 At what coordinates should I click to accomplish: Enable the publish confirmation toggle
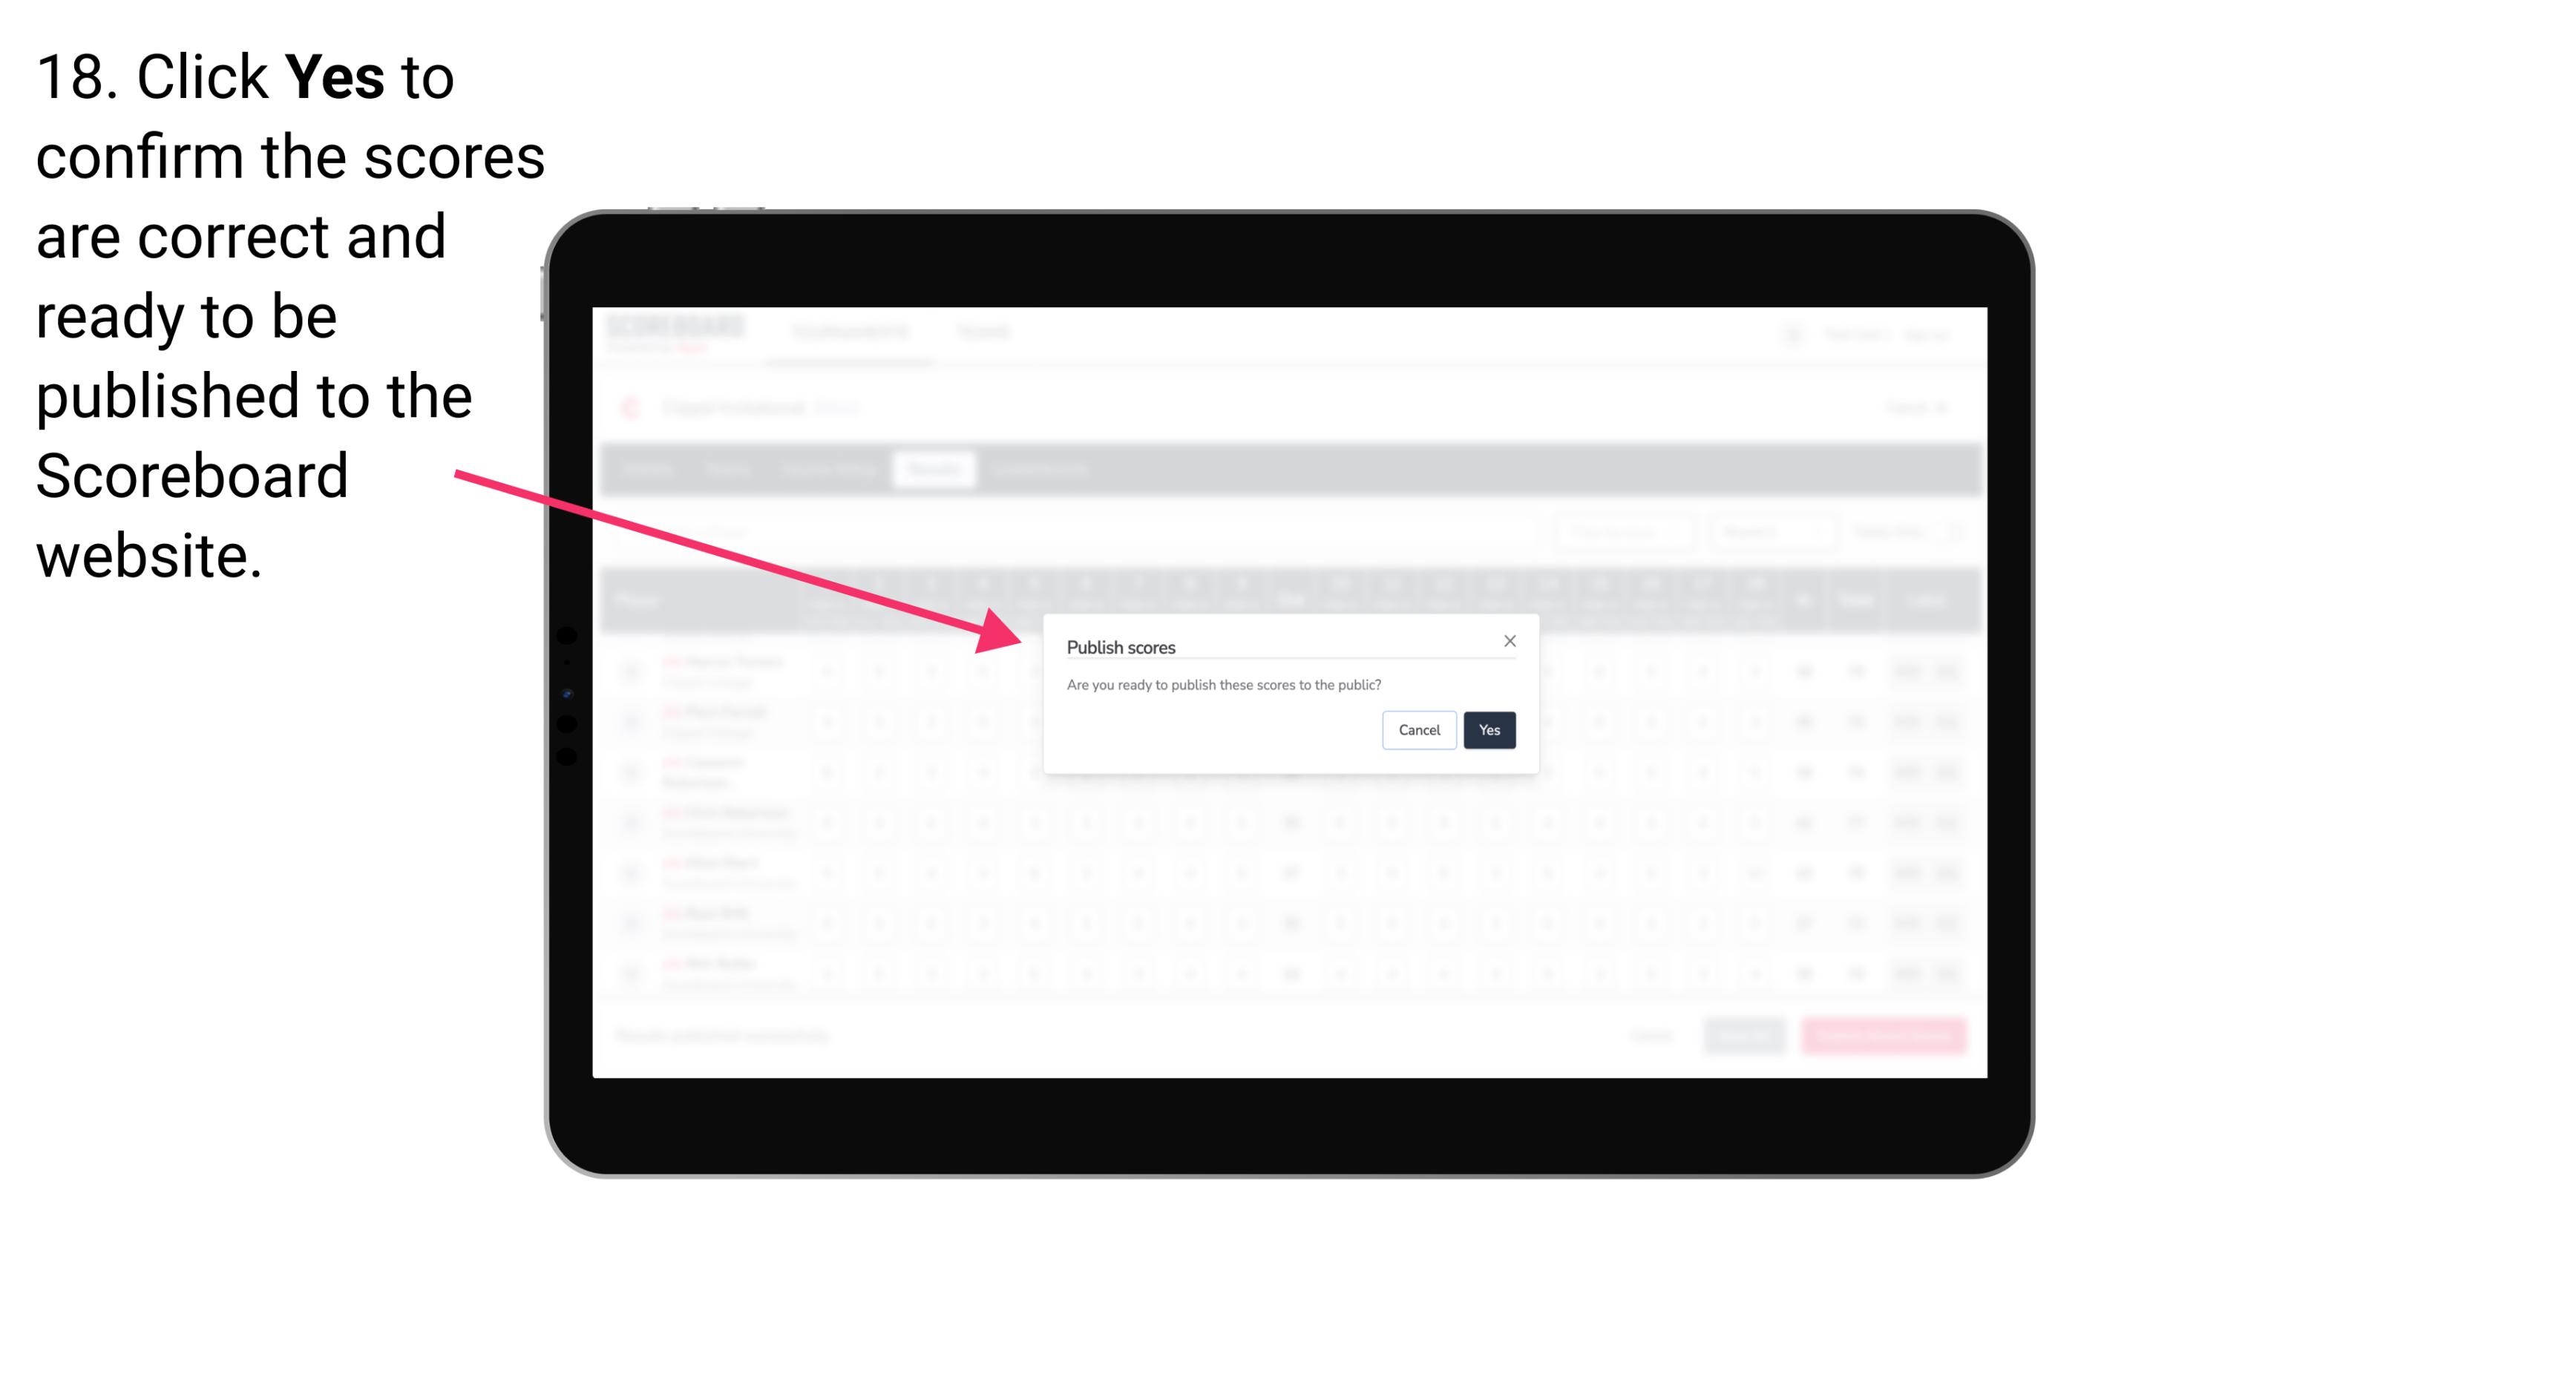pos(1489,729)
